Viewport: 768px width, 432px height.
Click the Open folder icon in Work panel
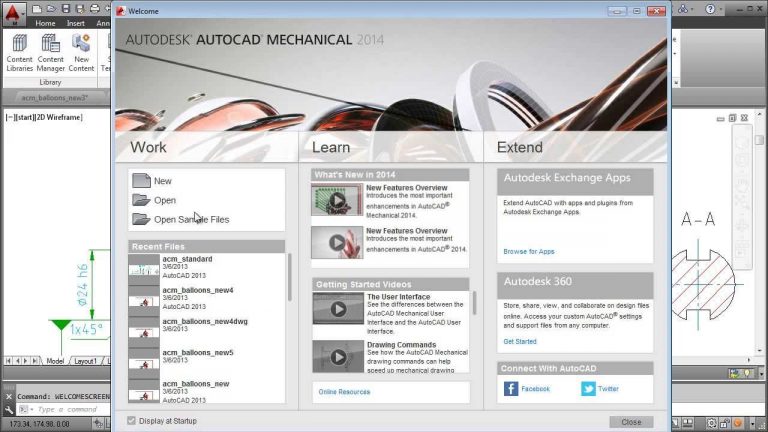click(141, 200)
